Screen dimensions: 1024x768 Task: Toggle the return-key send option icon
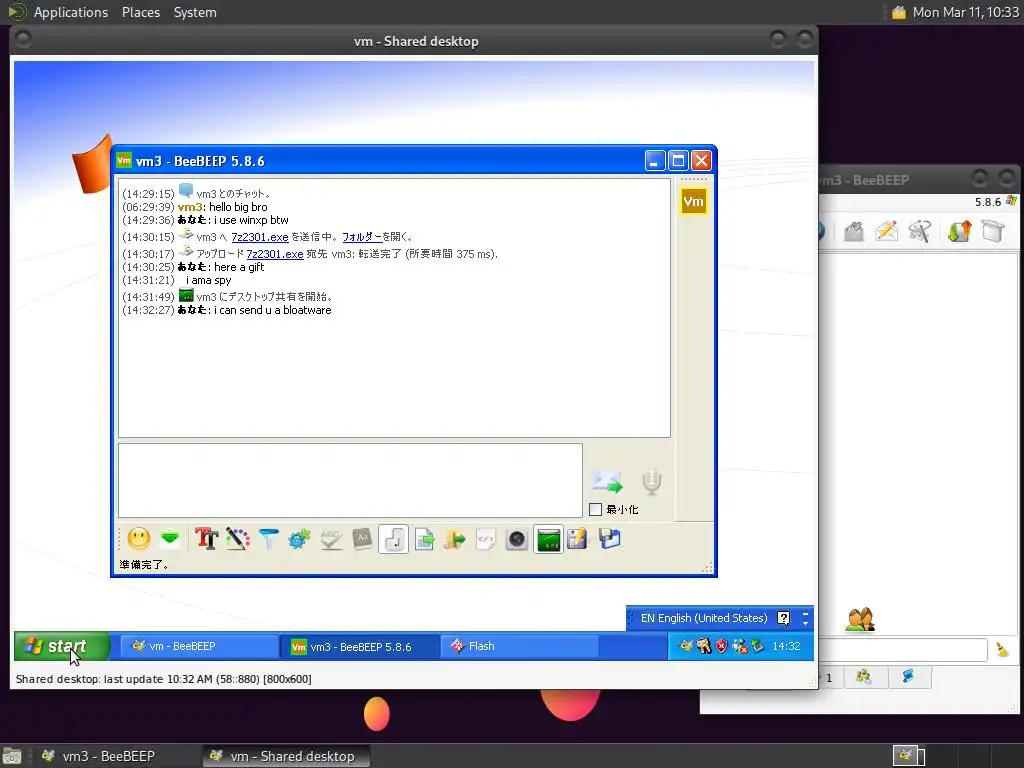pyautogui.click(x=393, y=539)
